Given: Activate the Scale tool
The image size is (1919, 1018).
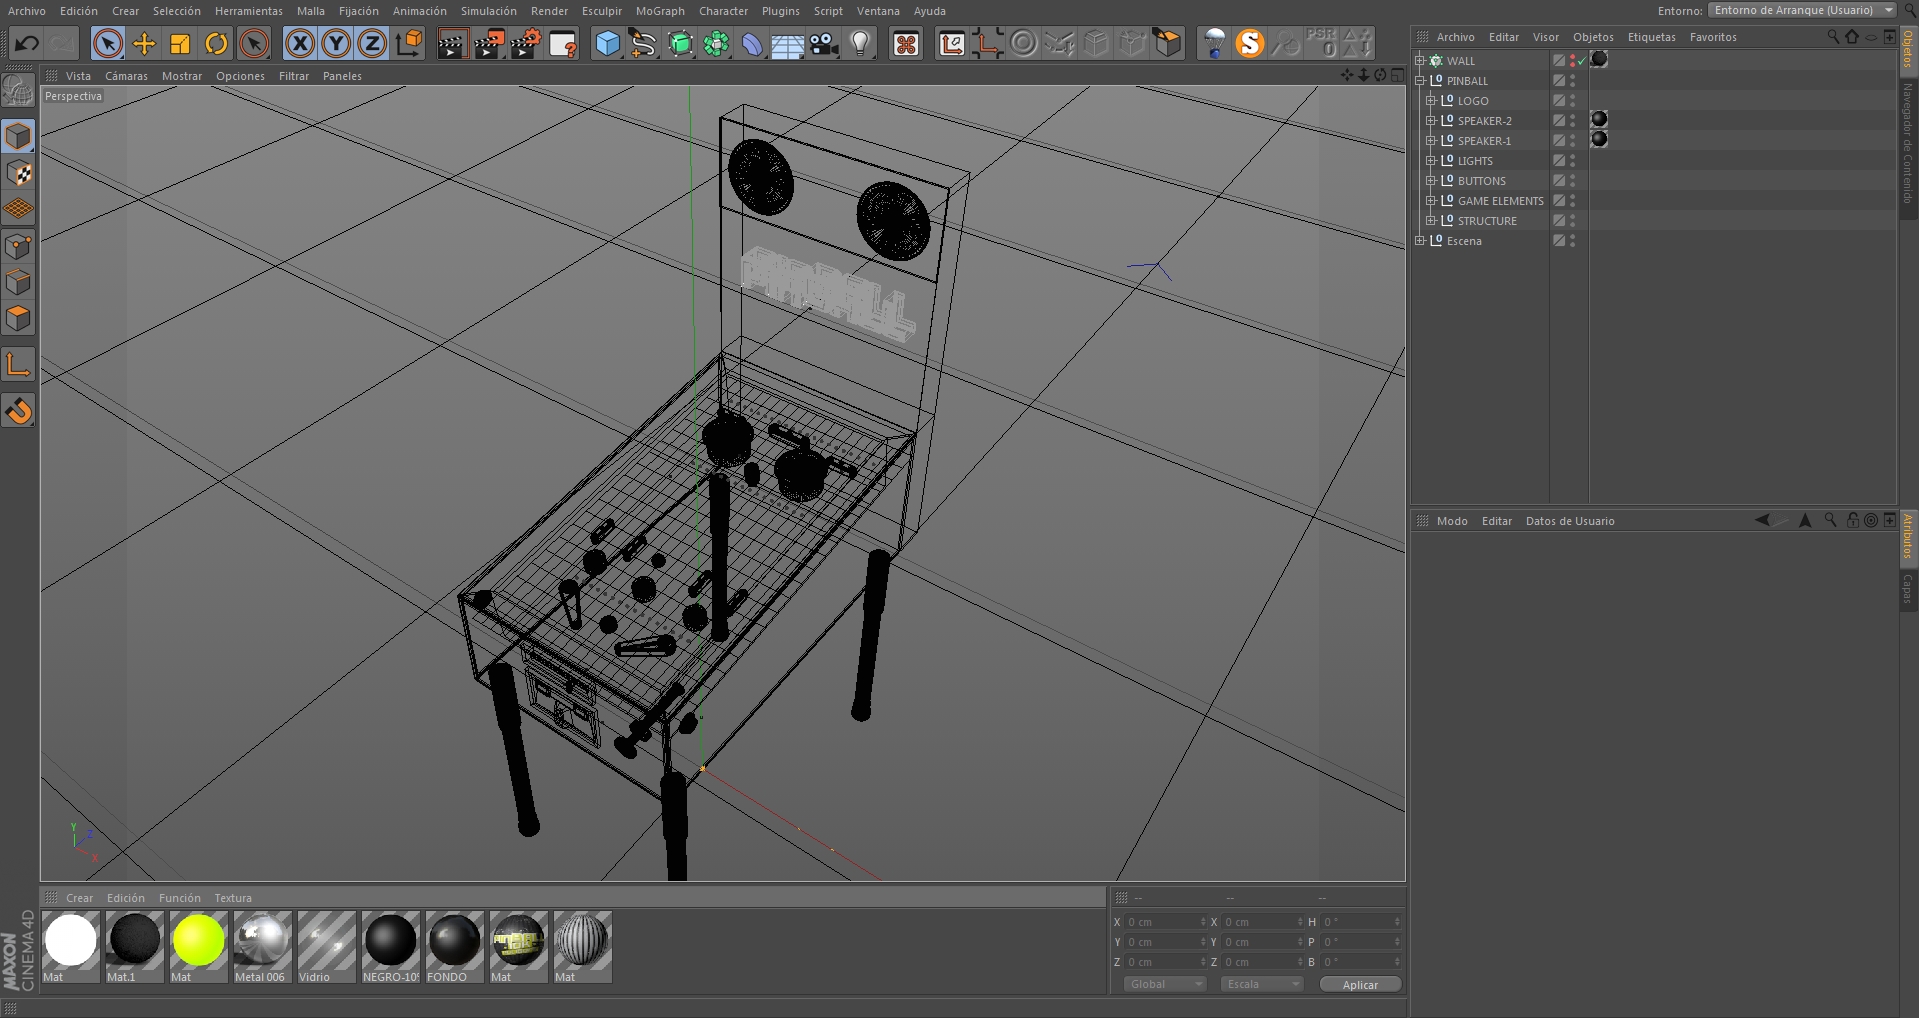Looking at the screenshot, I should click(x=180, y=44).
